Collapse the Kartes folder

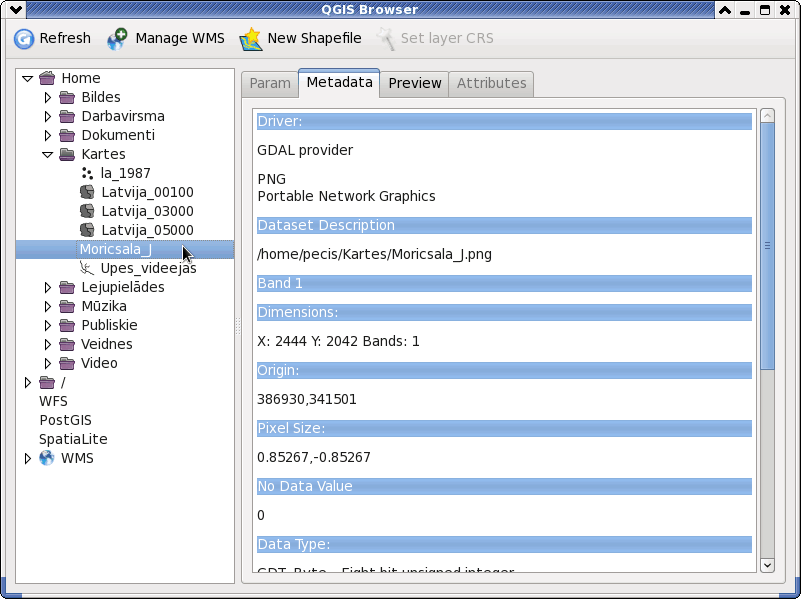tap(48, 154)
